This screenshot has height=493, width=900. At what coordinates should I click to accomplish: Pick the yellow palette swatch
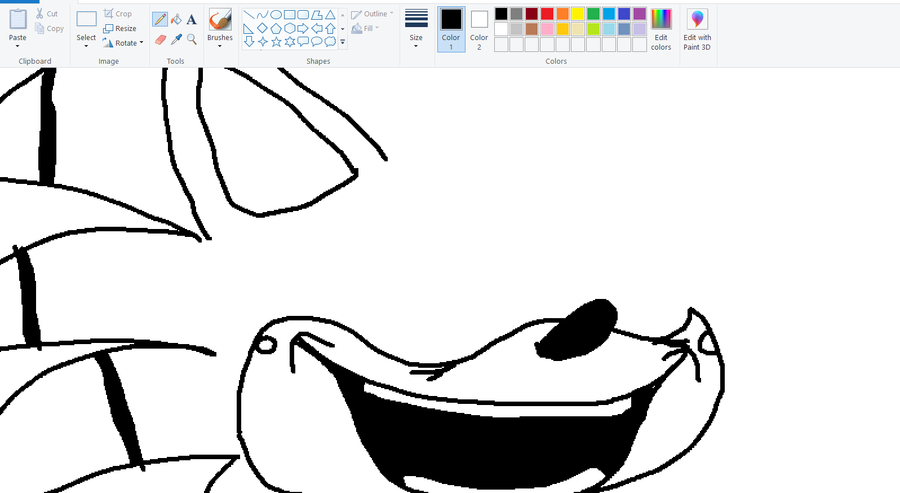coord(578,13)
